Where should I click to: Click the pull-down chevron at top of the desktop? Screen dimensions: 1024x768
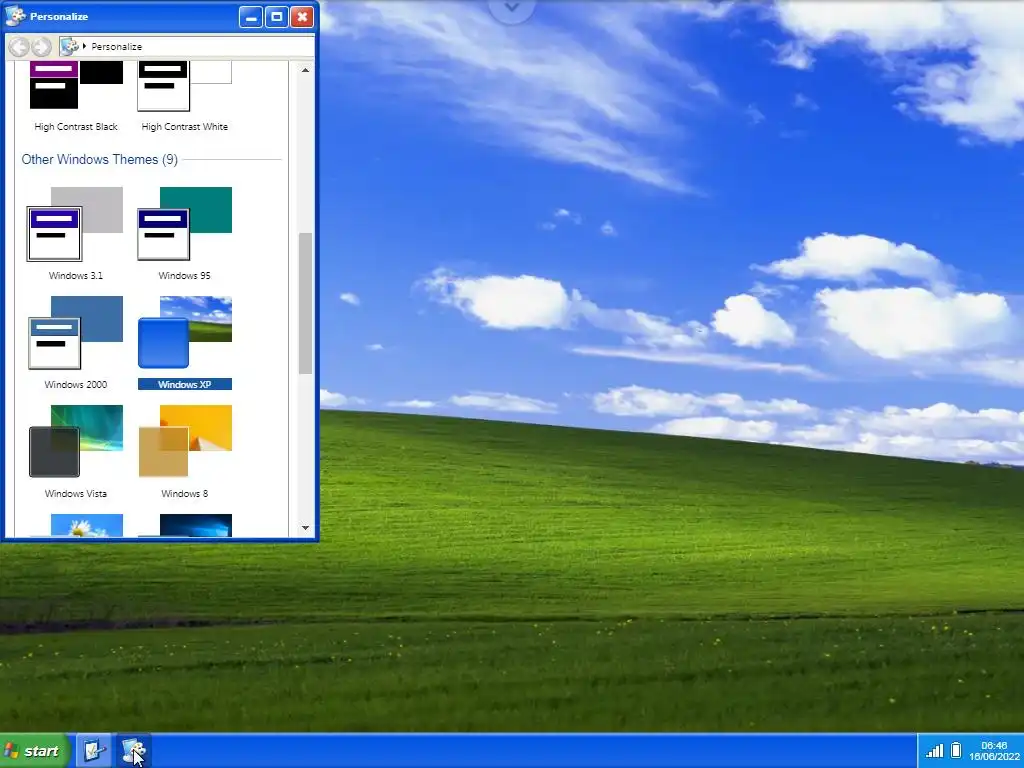pos(512,9)
